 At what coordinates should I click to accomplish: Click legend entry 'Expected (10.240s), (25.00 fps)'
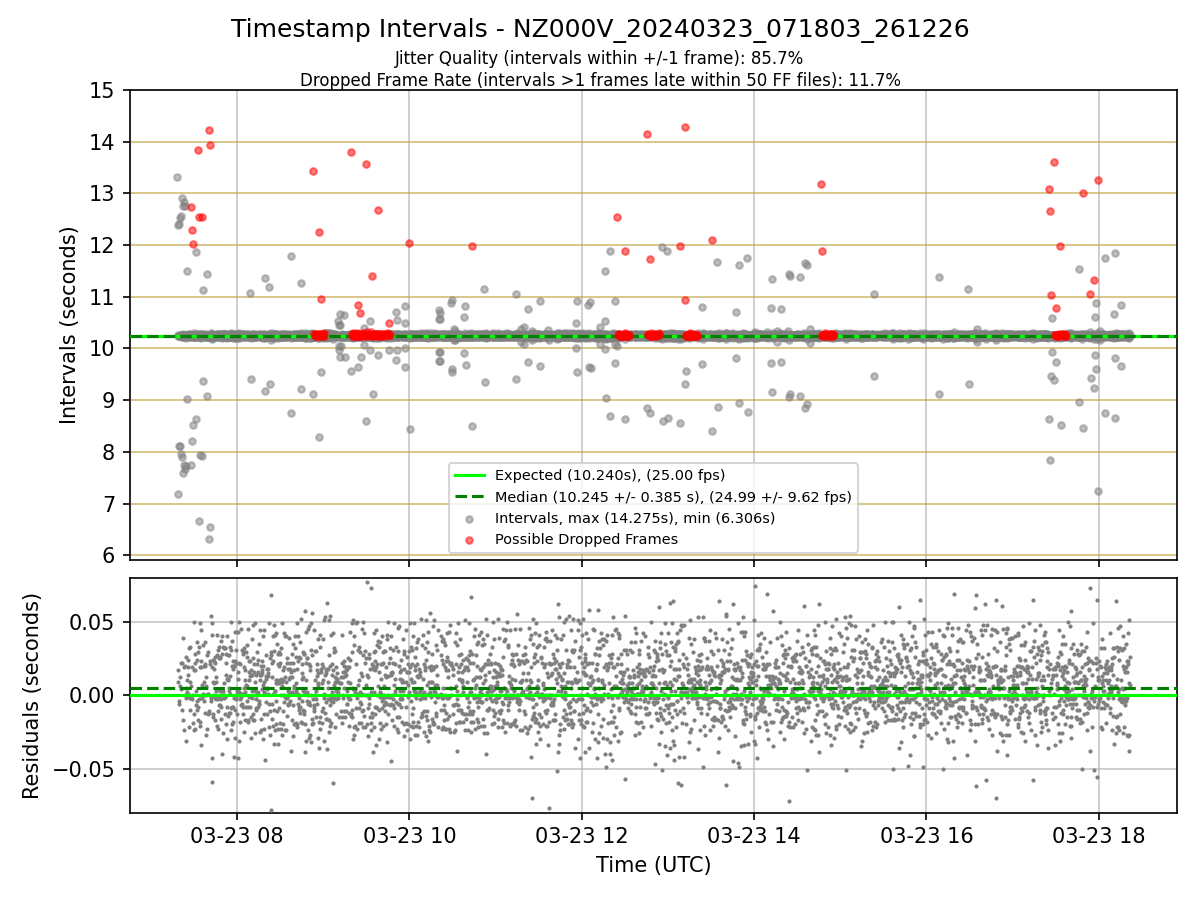[x=610, y=475]
